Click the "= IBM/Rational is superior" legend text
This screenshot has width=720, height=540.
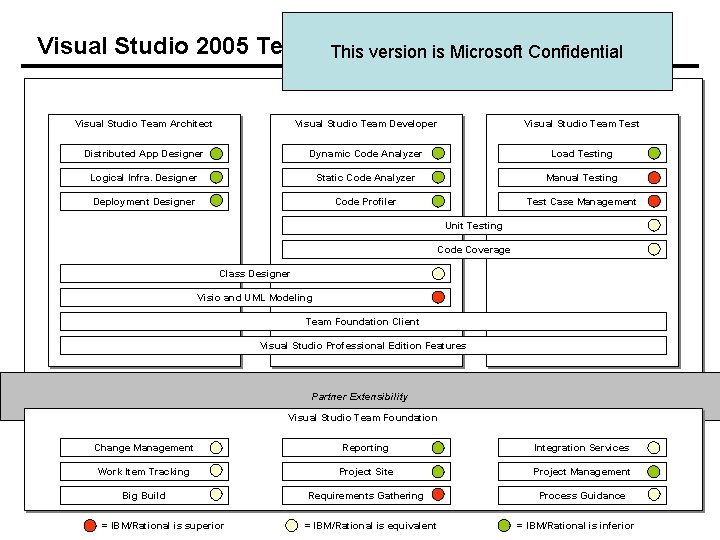tap(162, 526)
